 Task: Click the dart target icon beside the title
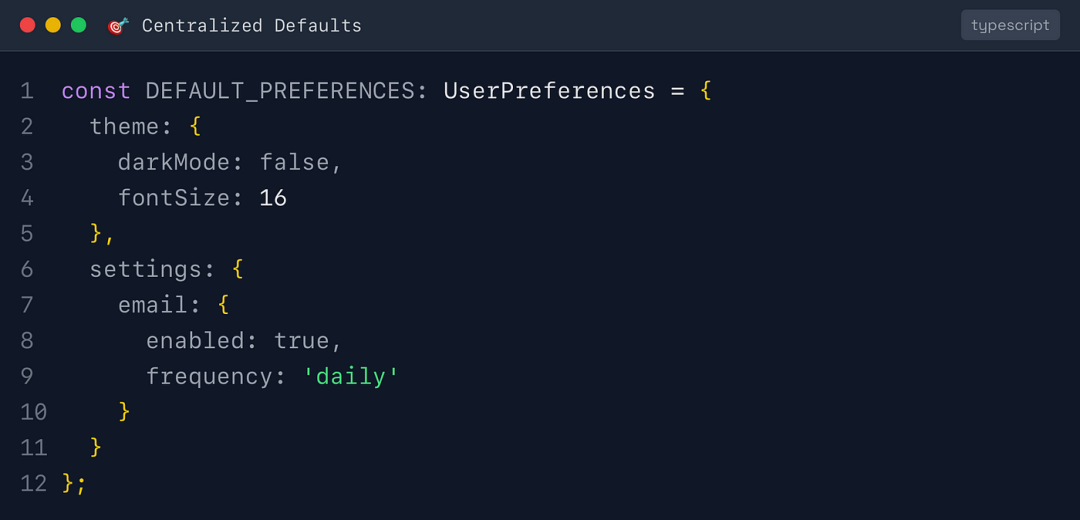click(118, 26)
